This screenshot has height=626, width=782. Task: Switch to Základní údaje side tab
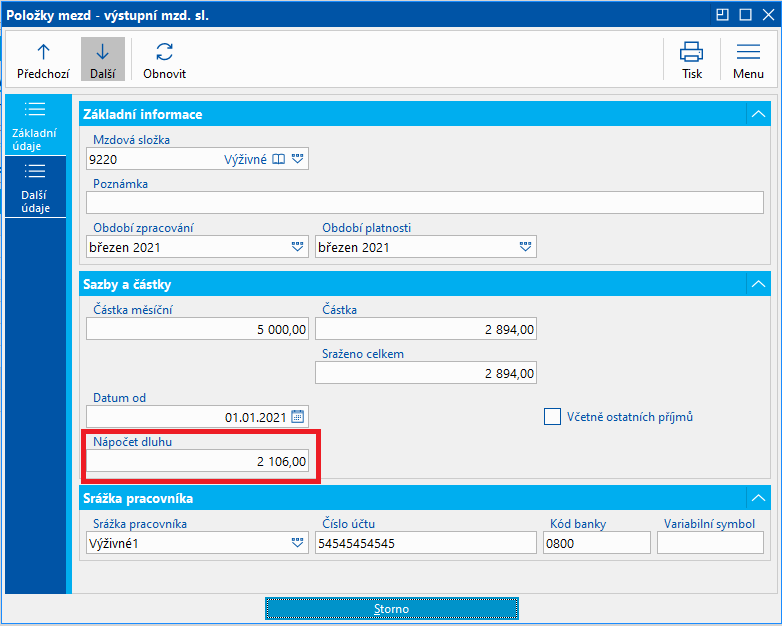35,125
